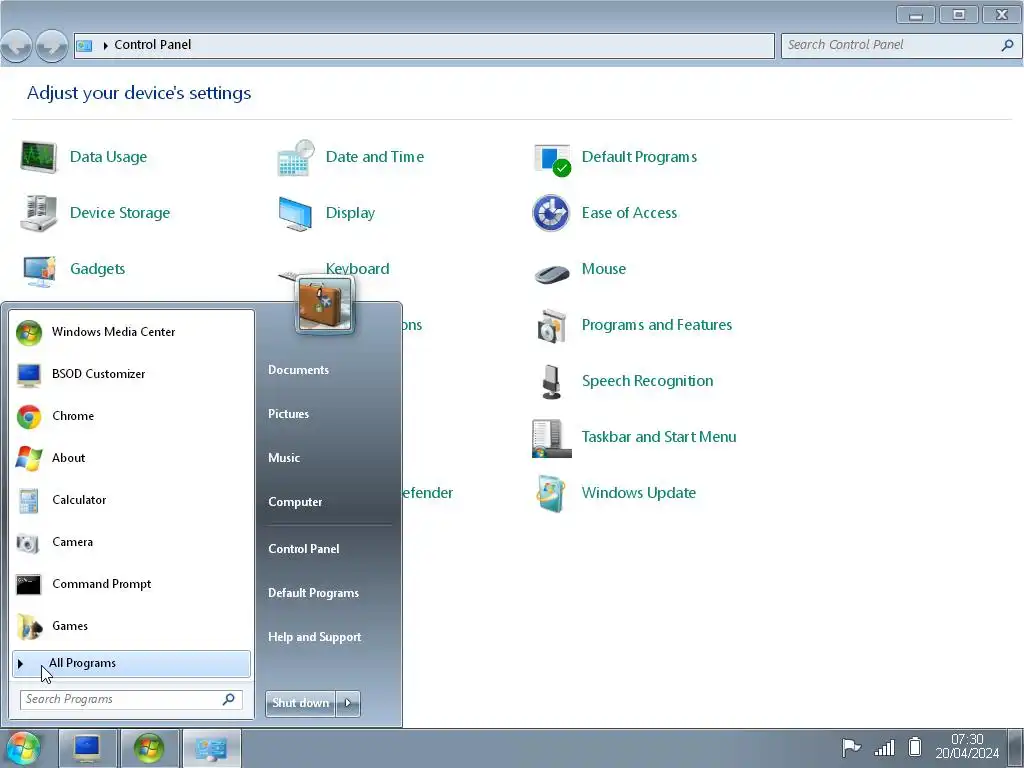The height and width of the screenshot is (768, 1024).
Task: Click the Ease of Access link text
Action: point(630,213)
